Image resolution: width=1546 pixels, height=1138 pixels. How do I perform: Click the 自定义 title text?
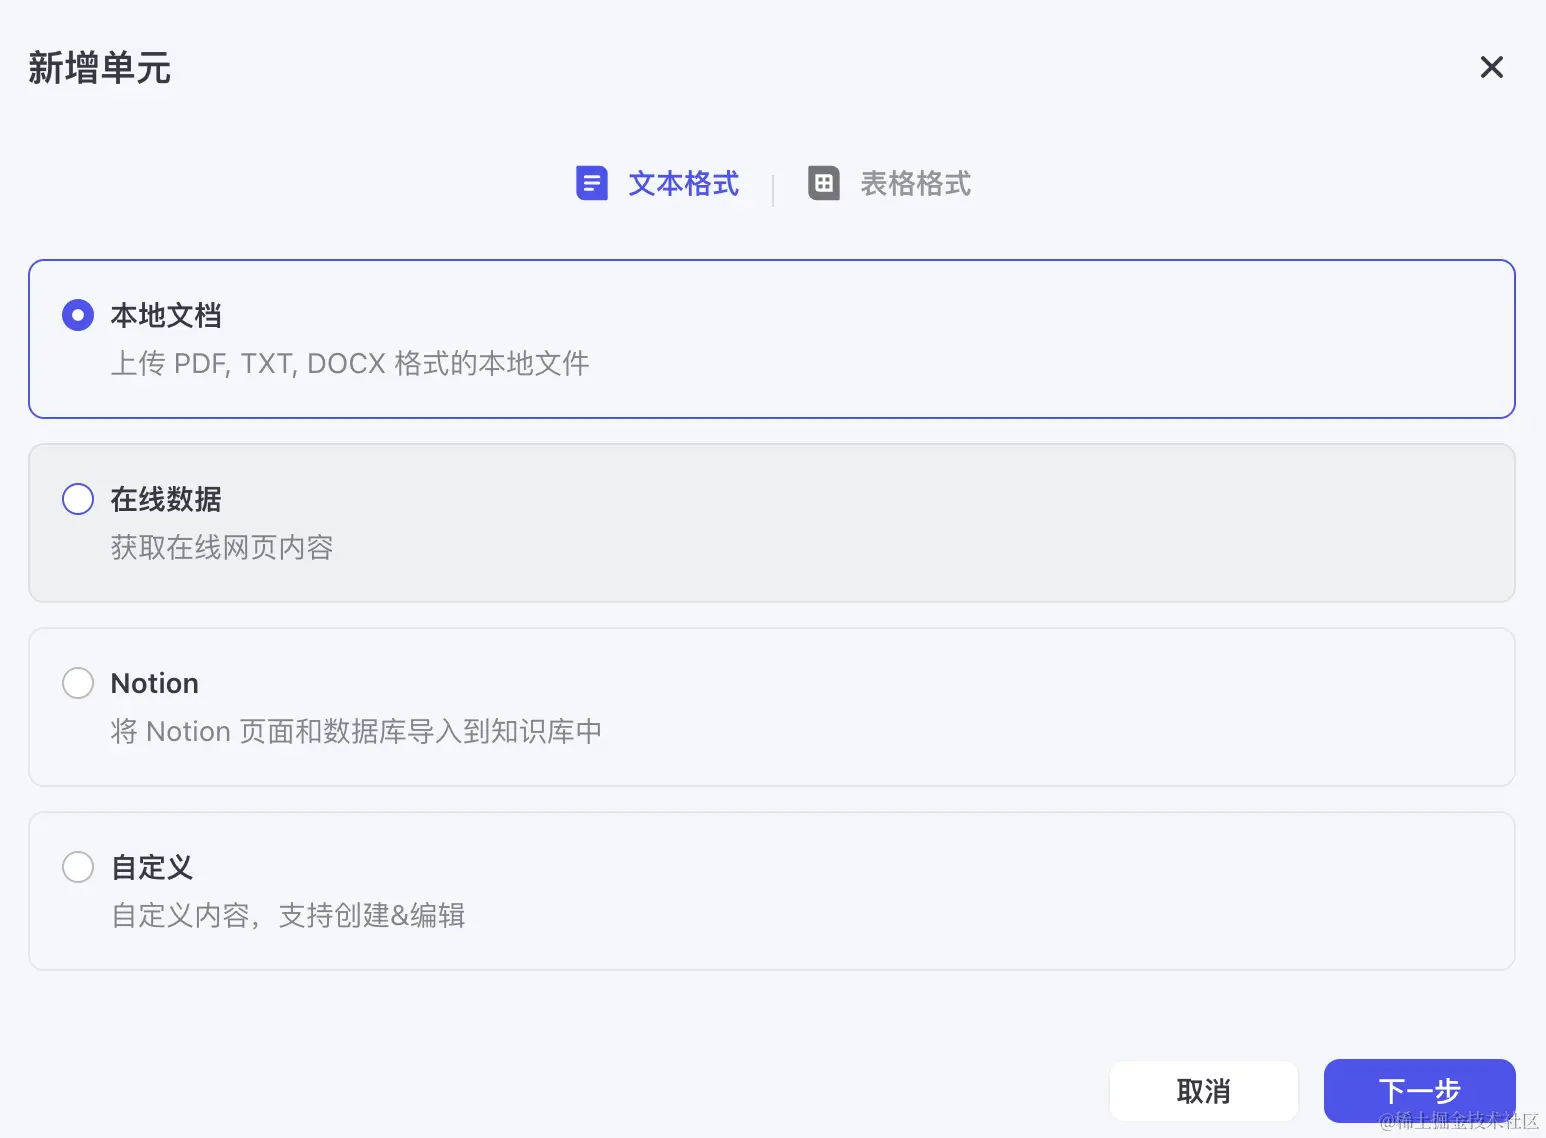pyautogui.click(x=152, y=867)
